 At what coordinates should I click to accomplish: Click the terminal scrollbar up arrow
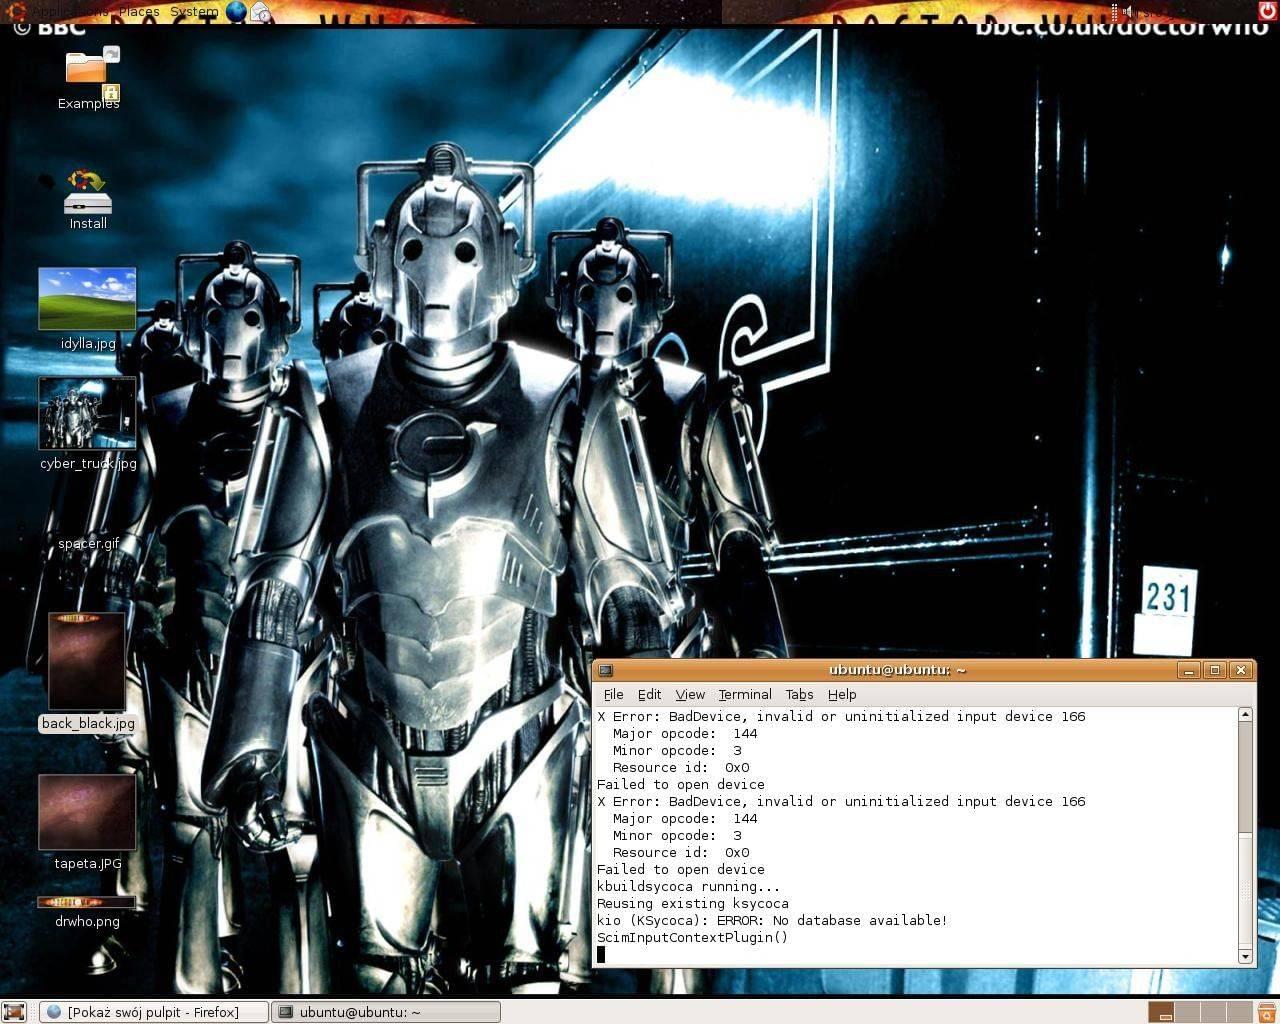click(x=1245, y=714)
